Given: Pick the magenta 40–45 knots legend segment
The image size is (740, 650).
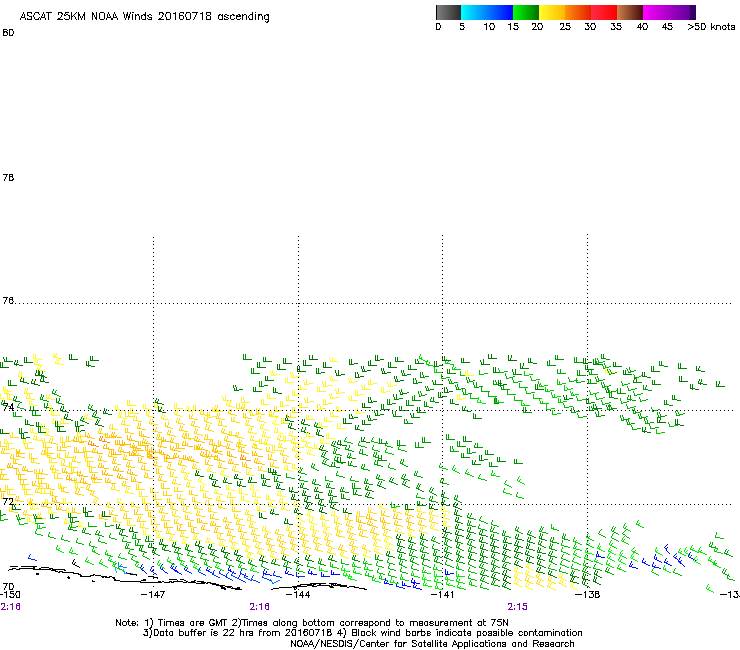Looking at the screenshot, I should 656,12.
